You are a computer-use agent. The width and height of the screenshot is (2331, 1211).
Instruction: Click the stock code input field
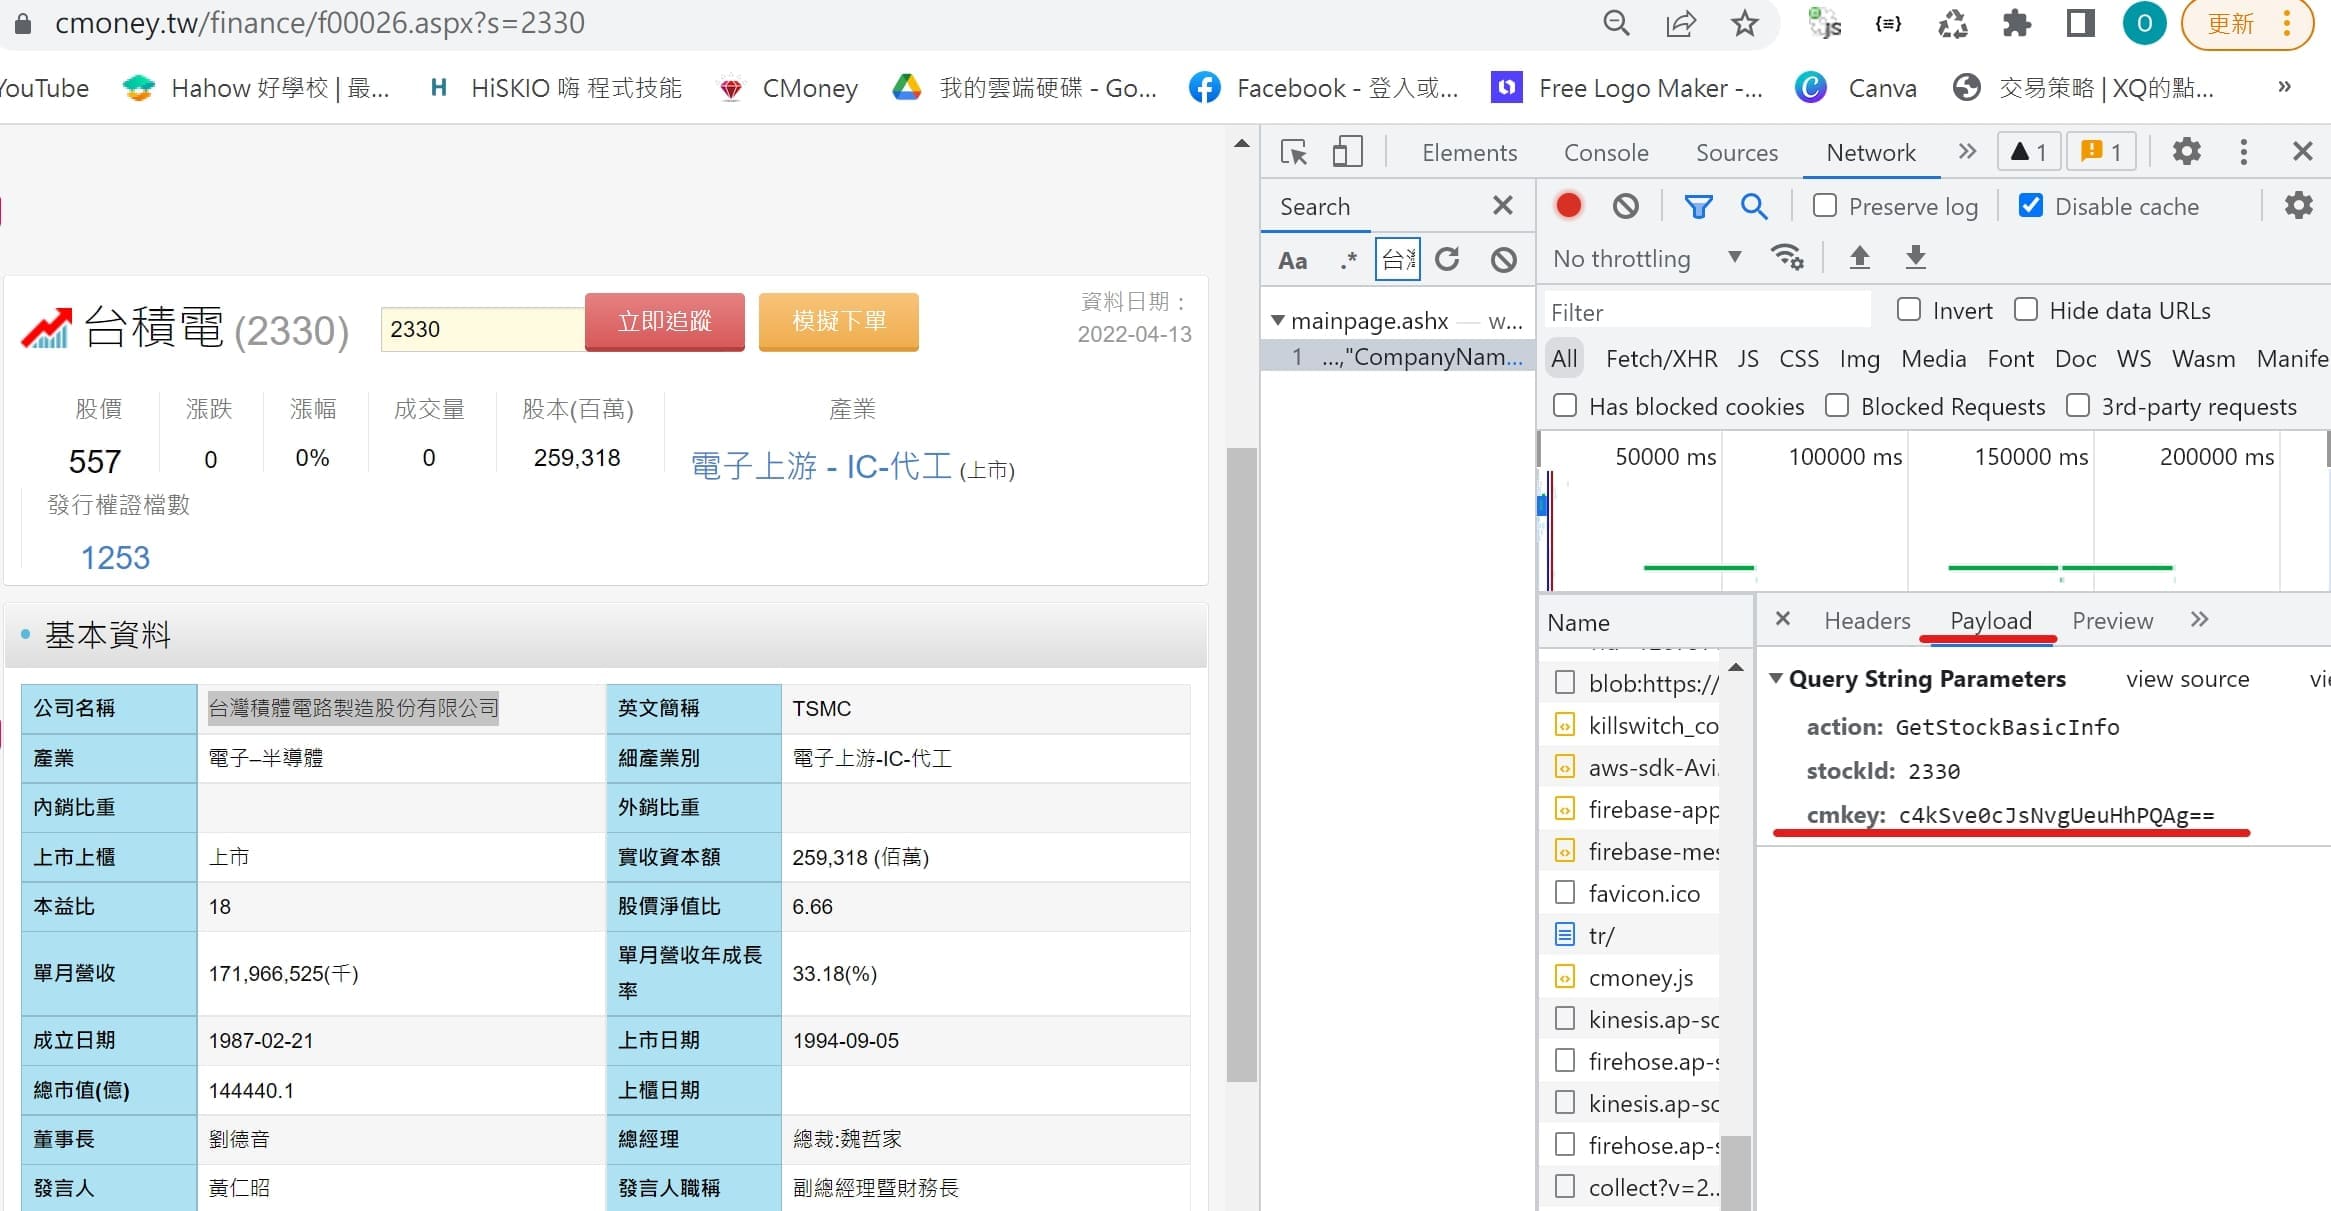point(482,329)
